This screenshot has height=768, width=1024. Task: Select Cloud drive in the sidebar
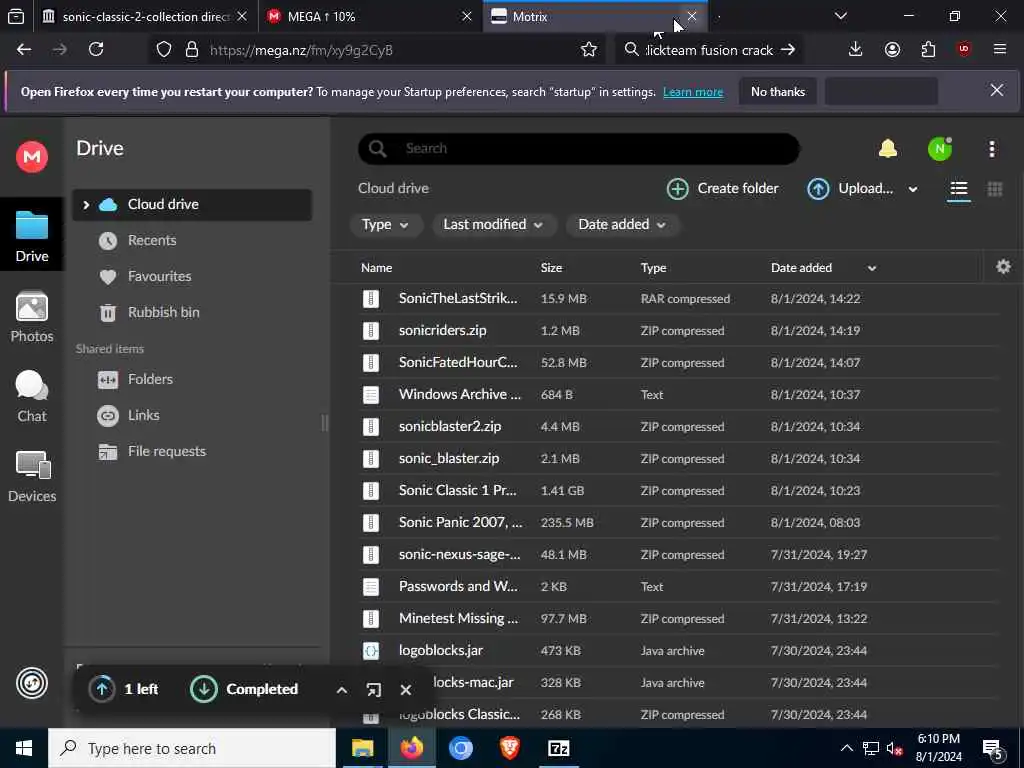pos(192,204)
